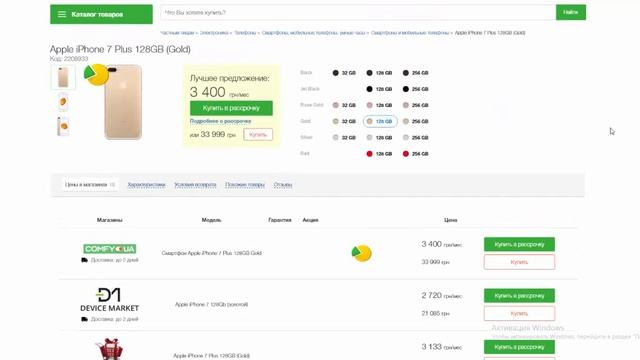Click the pie-chart installment badge on product photo

point(96,74)
